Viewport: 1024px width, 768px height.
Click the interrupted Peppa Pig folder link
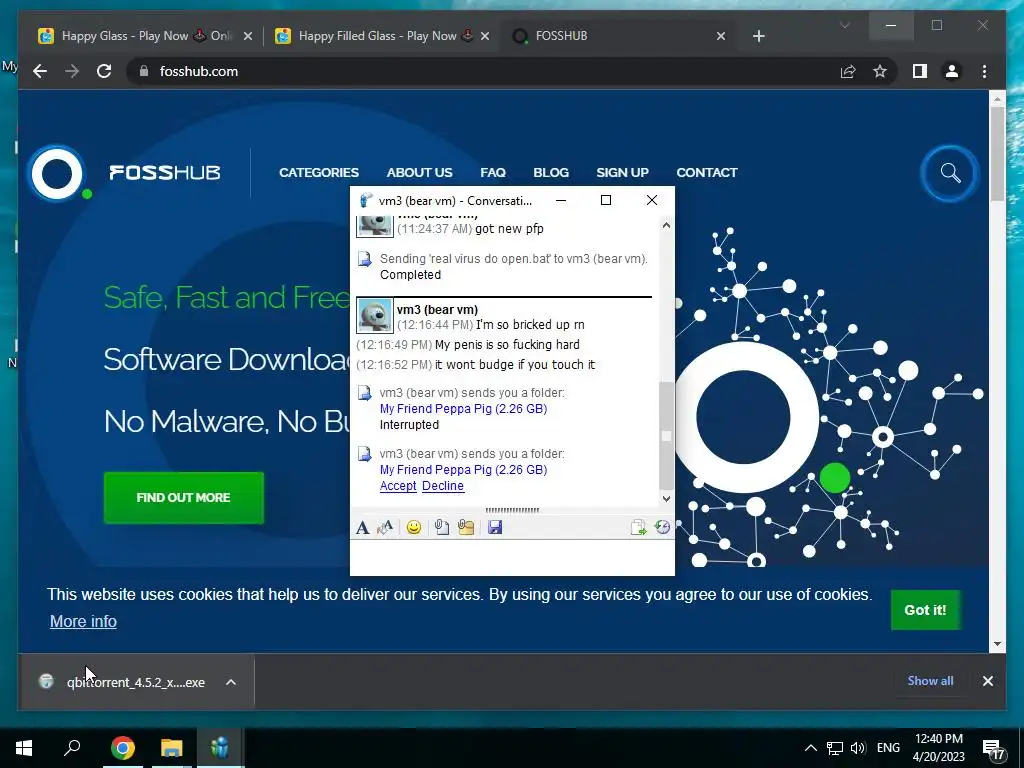(463, 409)
